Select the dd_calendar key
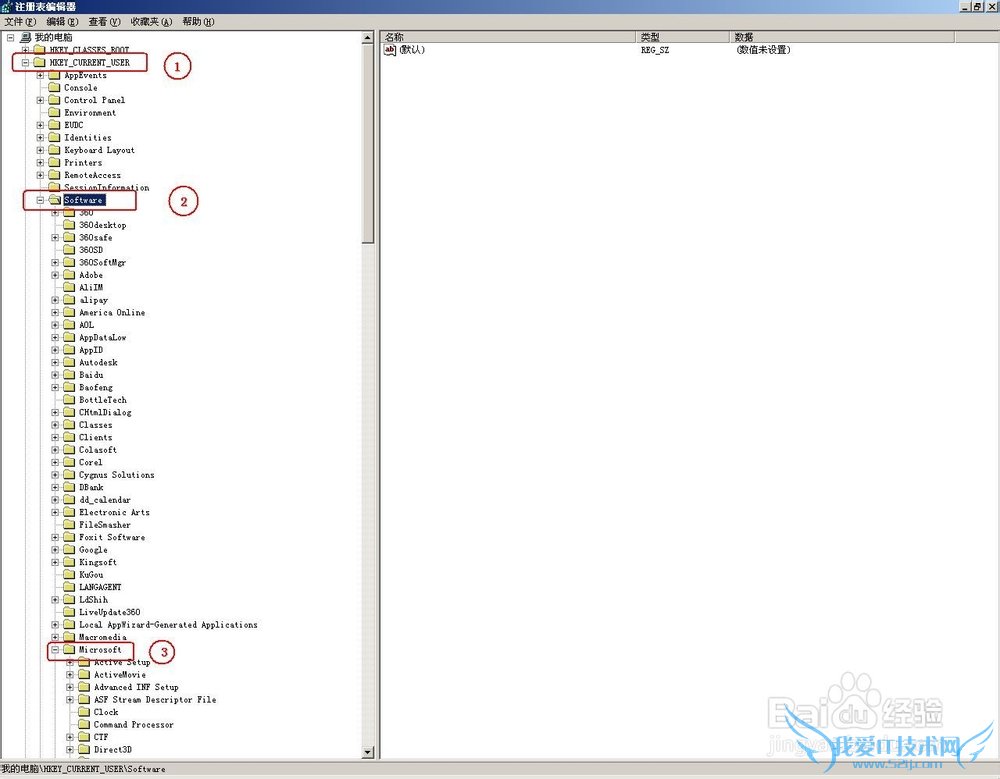 105,500
